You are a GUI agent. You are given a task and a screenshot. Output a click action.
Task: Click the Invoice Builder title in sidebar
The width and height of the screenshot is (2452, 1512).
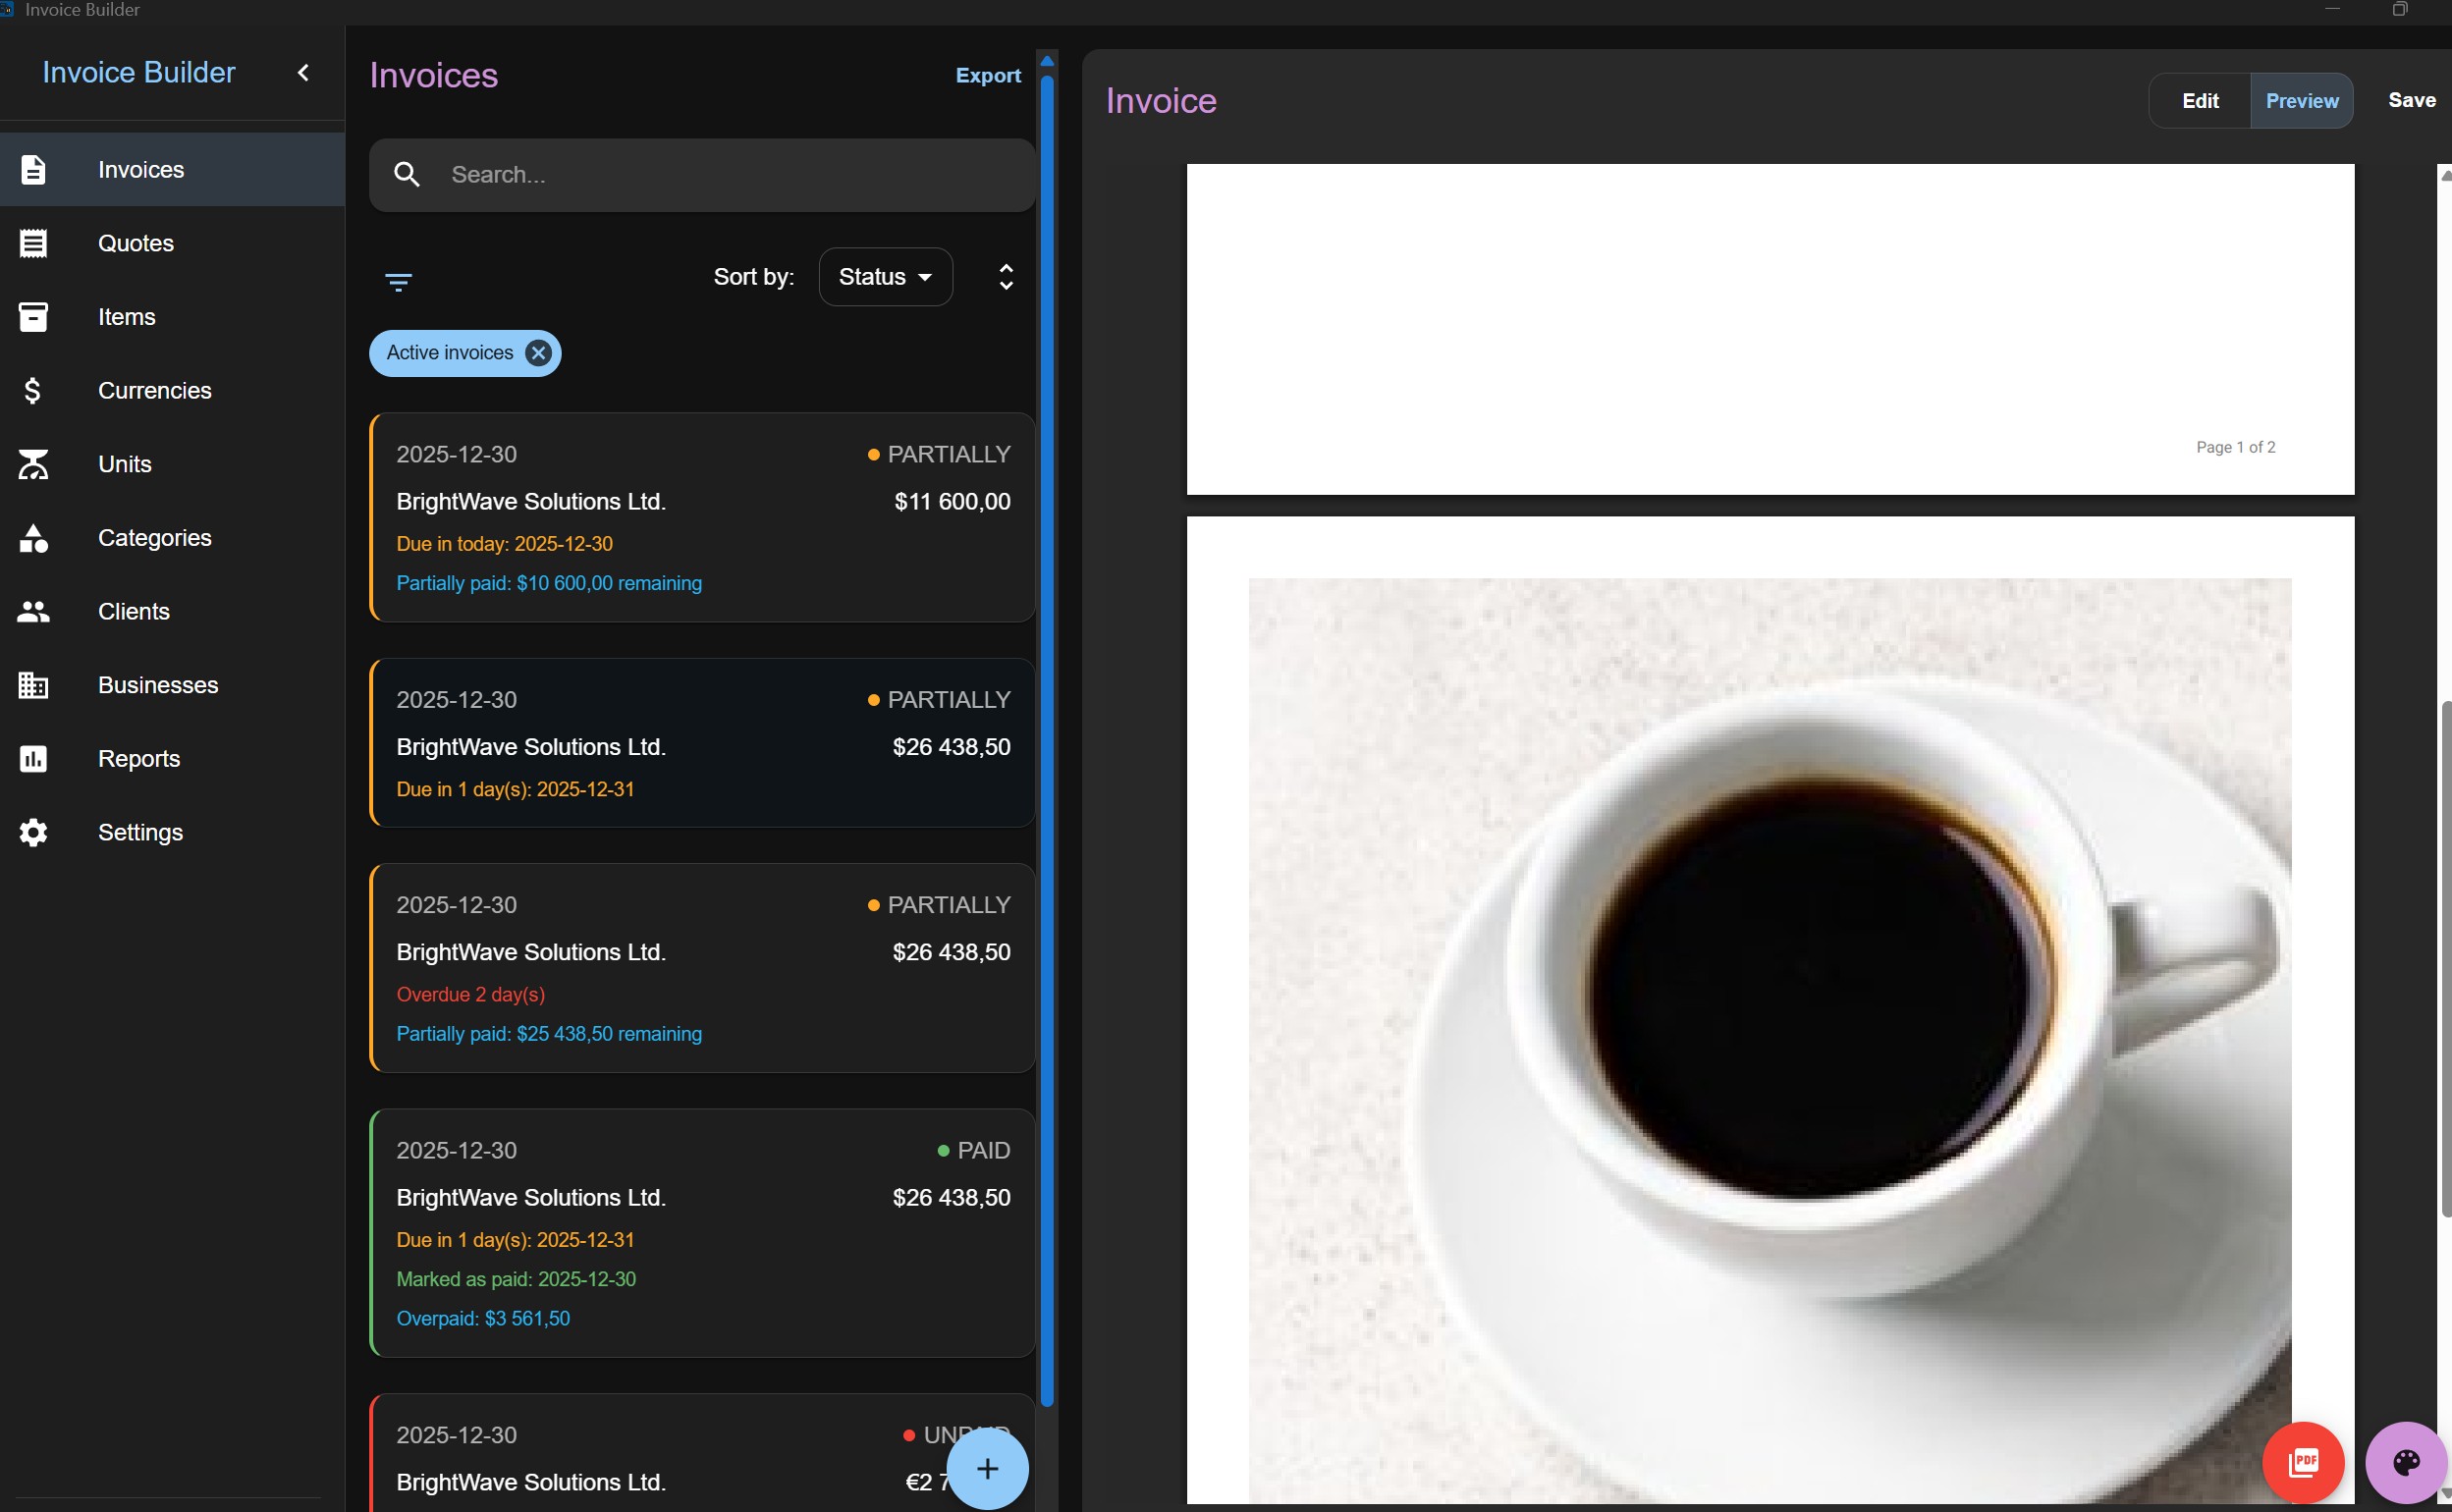(x=139, y=72)
